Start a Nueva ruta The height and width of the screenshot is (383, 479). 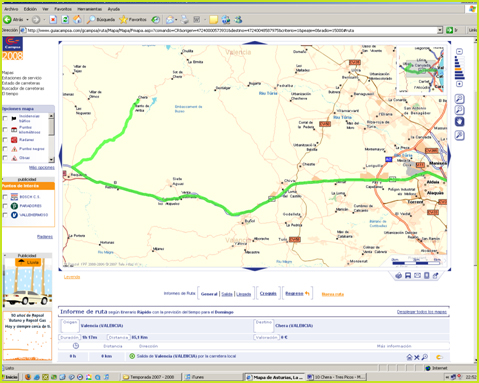[333, 294]
